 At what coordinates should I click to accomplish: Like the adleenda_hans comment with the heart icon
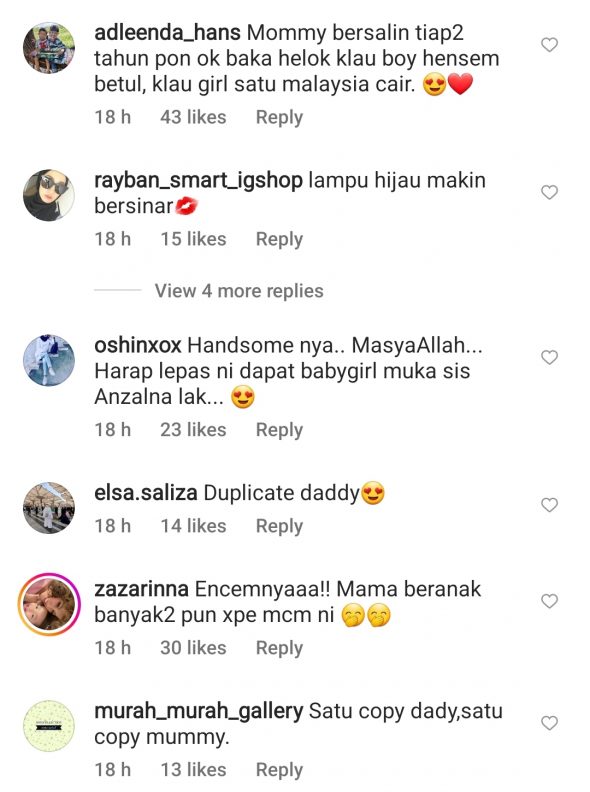[x=549, y=45]
